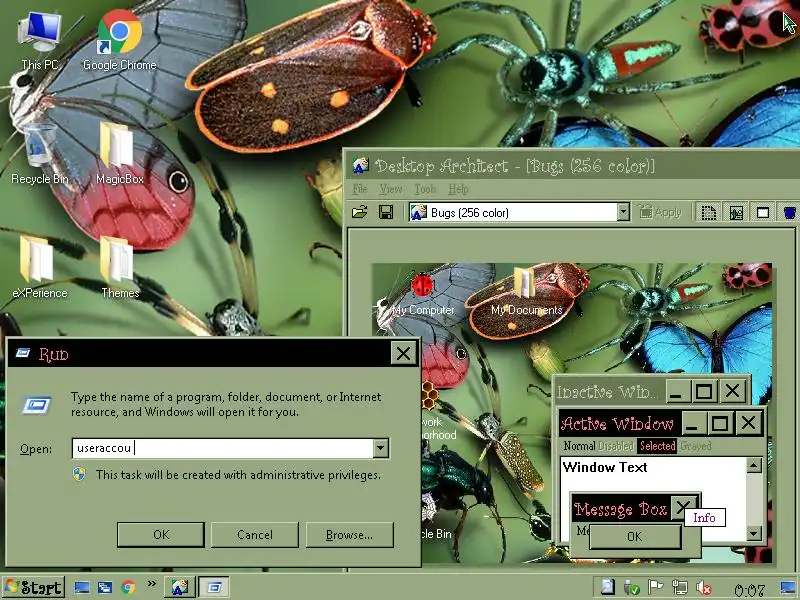The width and height of the screenshot is (800, 600).
Task: Click the scroll down arrow in Active Window preview
Action: pos(754,534)
